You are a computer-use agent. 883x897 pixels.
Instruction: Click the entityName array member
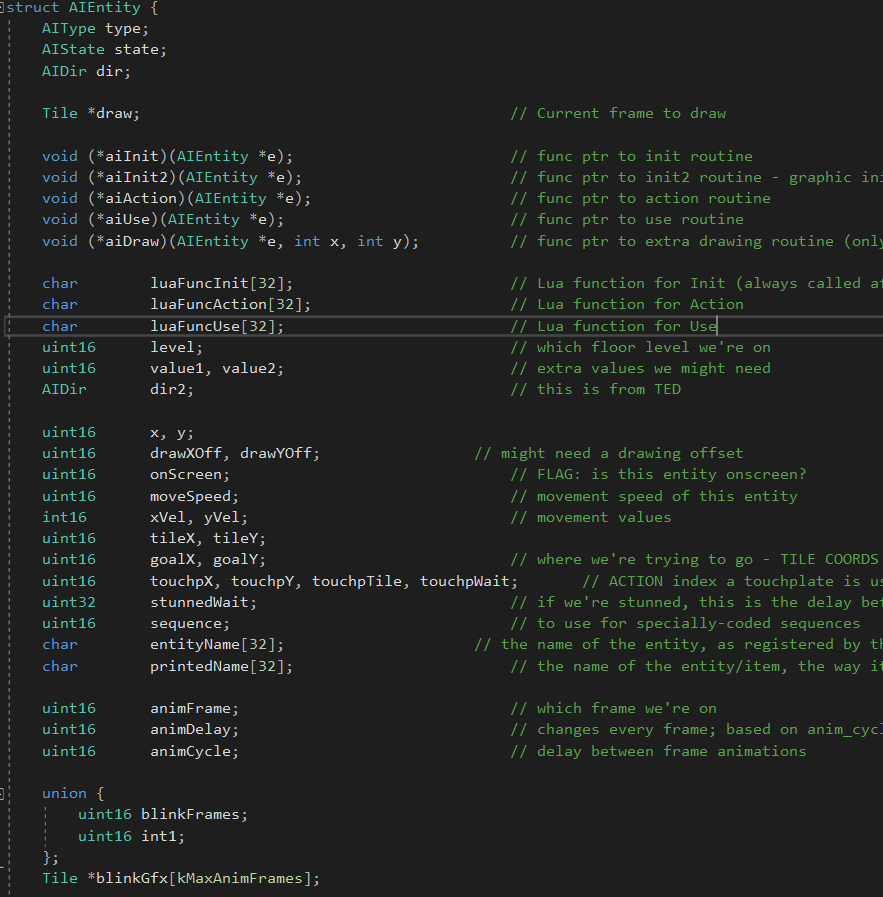[x=194, y=645]
